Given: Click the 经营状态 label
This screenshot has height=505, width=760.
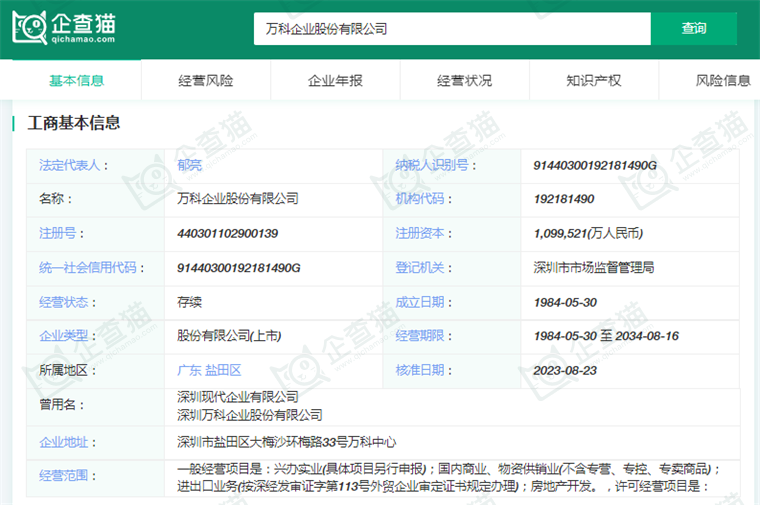Looking at the screenshot, I should click(63, 302).
